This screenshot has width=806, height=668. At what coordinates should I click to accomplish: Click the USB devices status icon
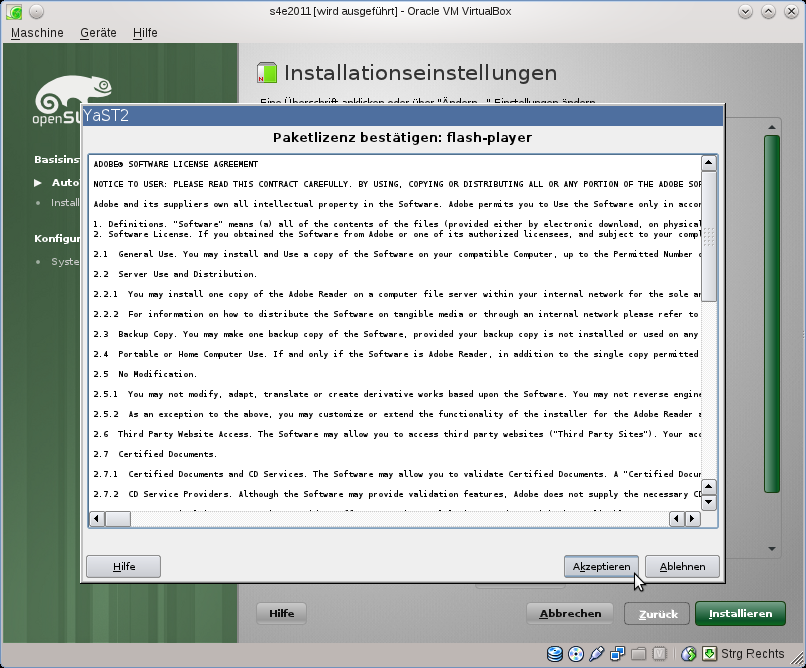[596, 654]
